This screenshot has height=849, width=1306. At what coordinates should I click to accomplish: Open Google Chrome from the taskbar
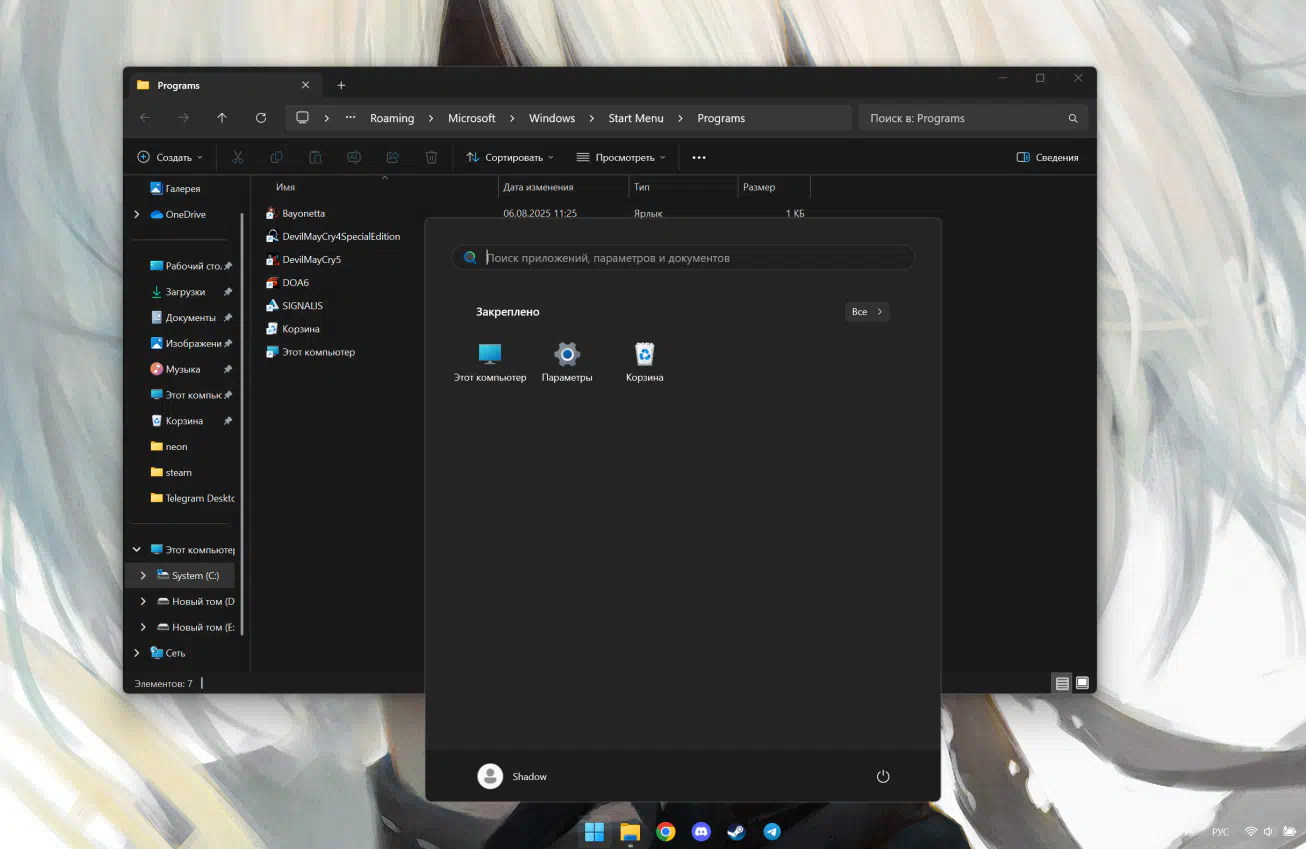point(666,831)
